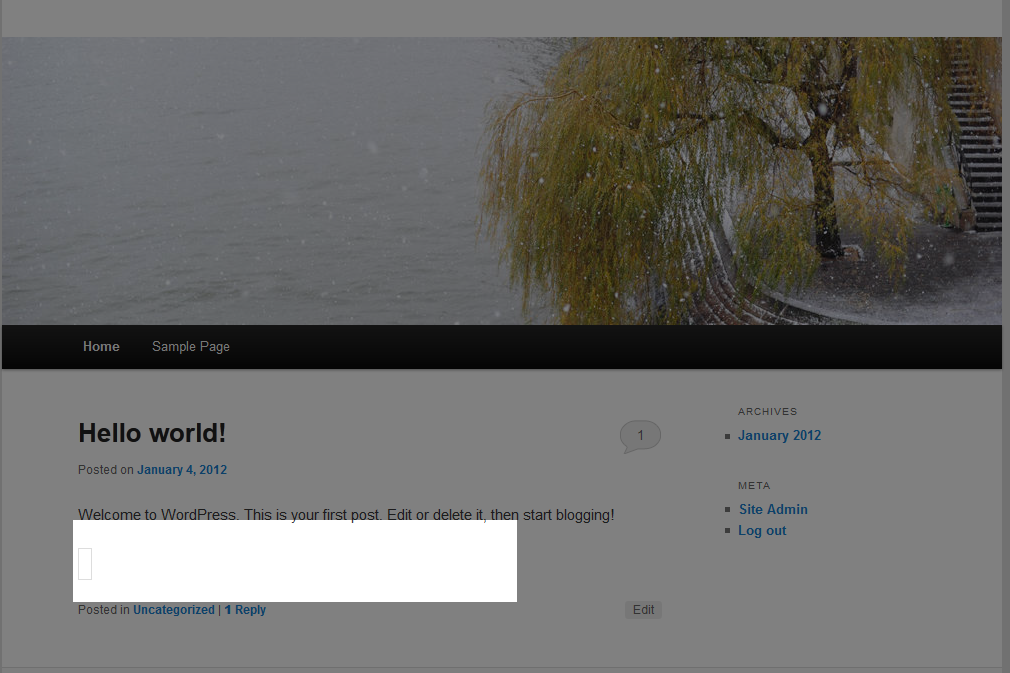This screenshot has width=1010, height=673.
Task: Click the bullet beside Site Admin
Action: click(727, 510)
